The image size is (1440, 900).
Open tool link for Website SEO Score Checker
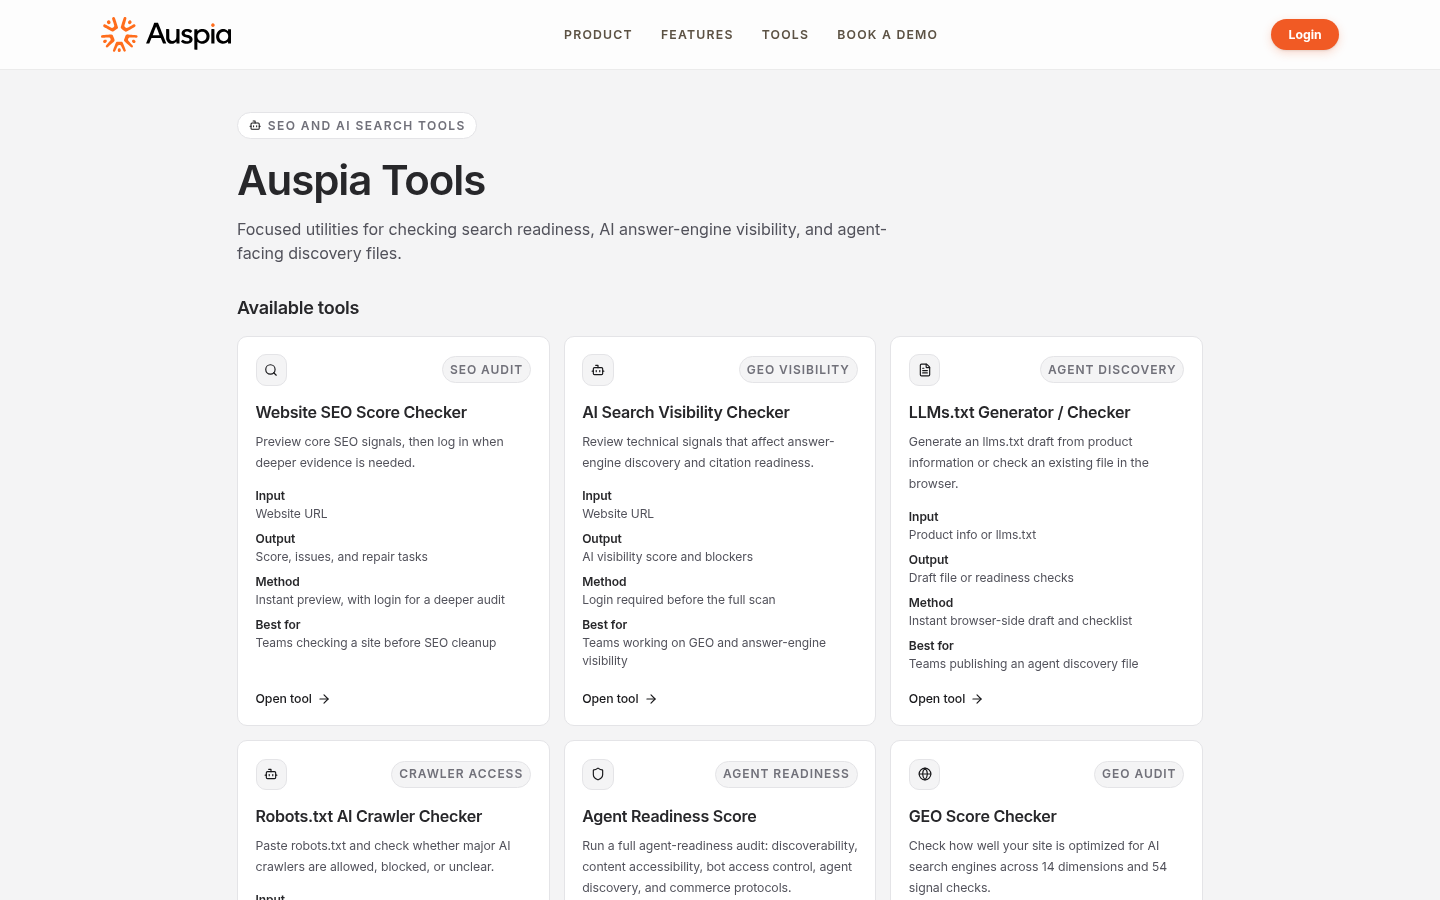(x=293, y=699)
